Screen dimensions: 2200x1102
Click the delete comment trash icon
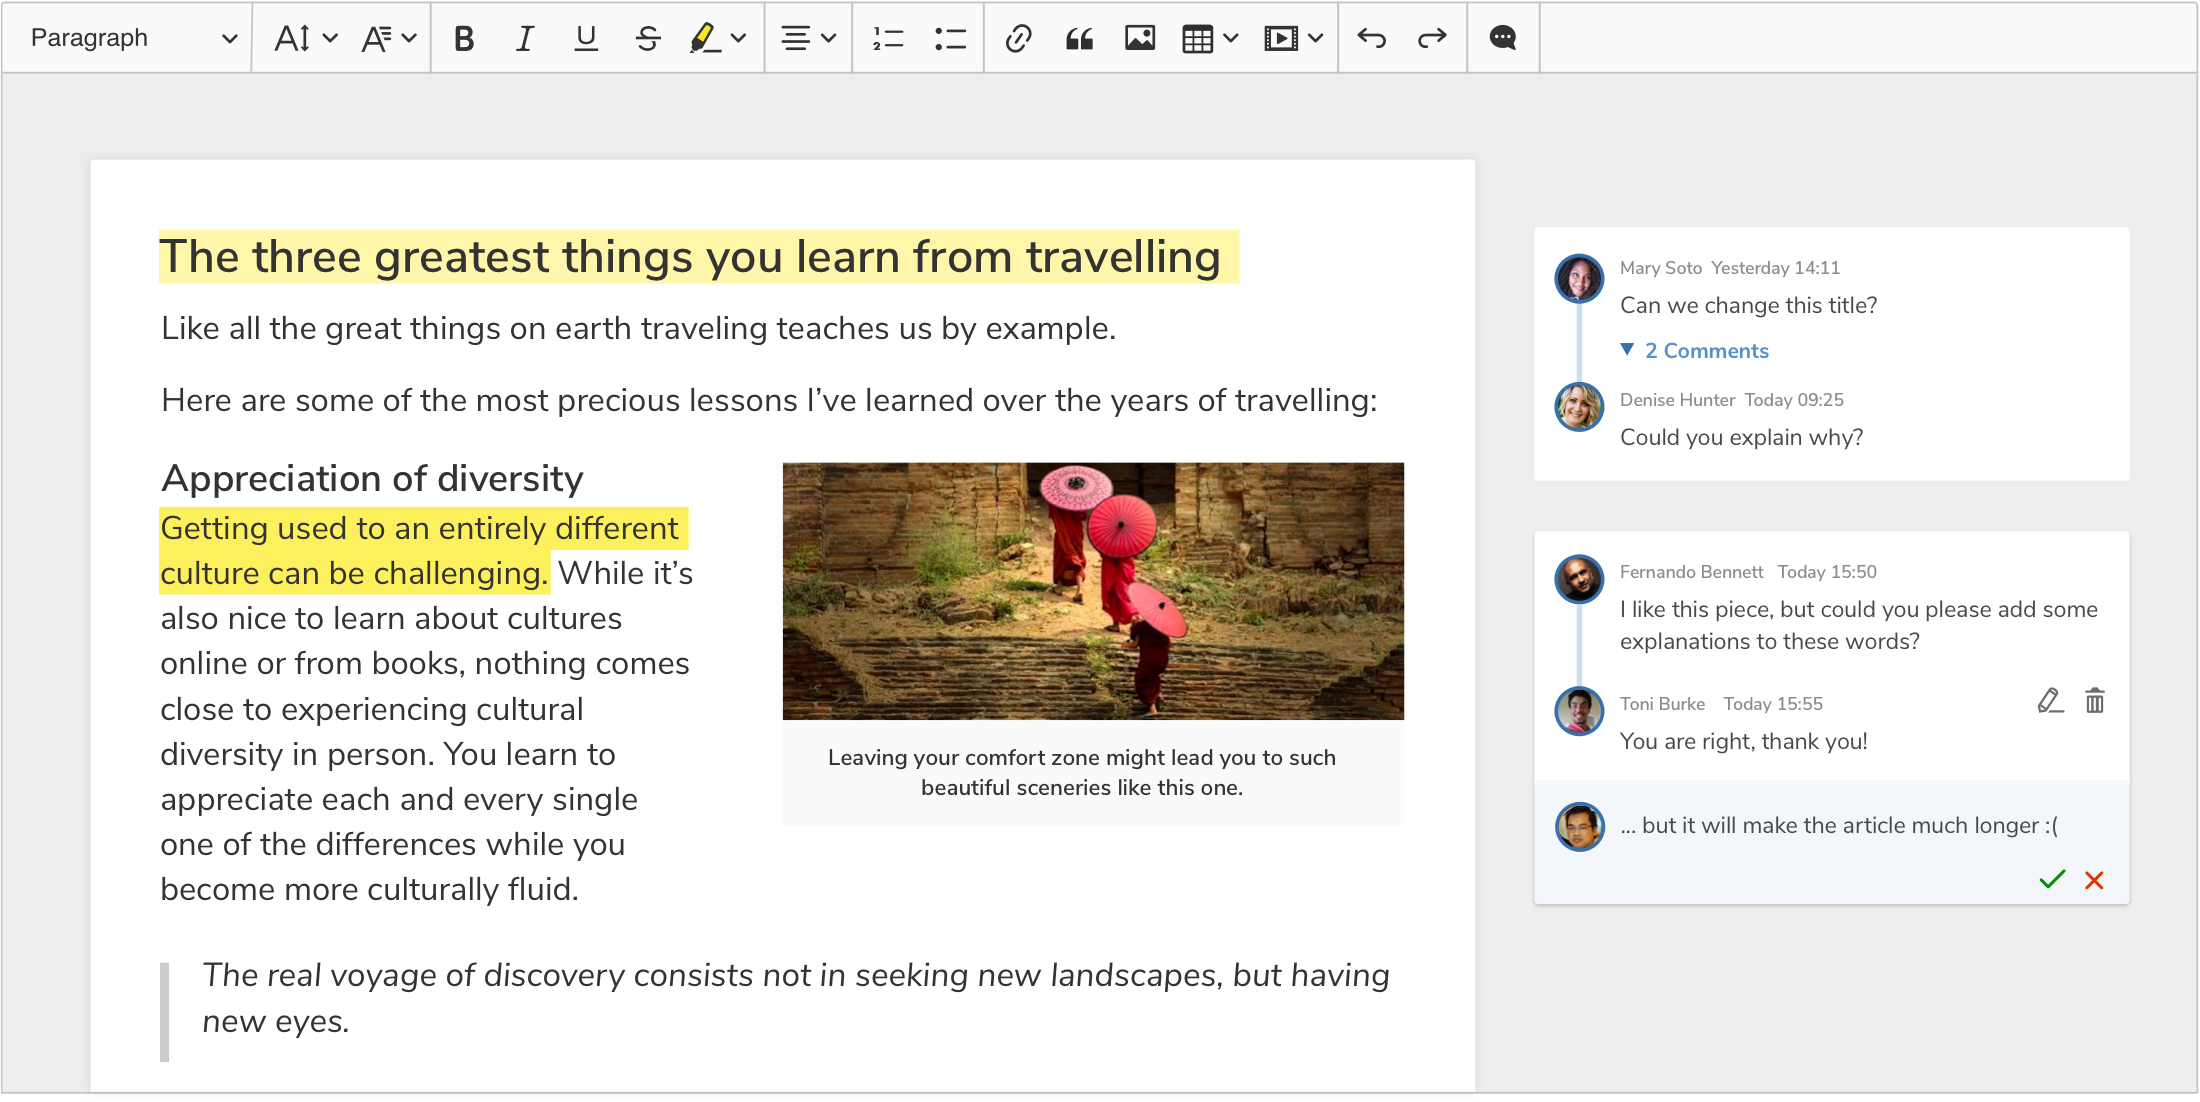2095,703
